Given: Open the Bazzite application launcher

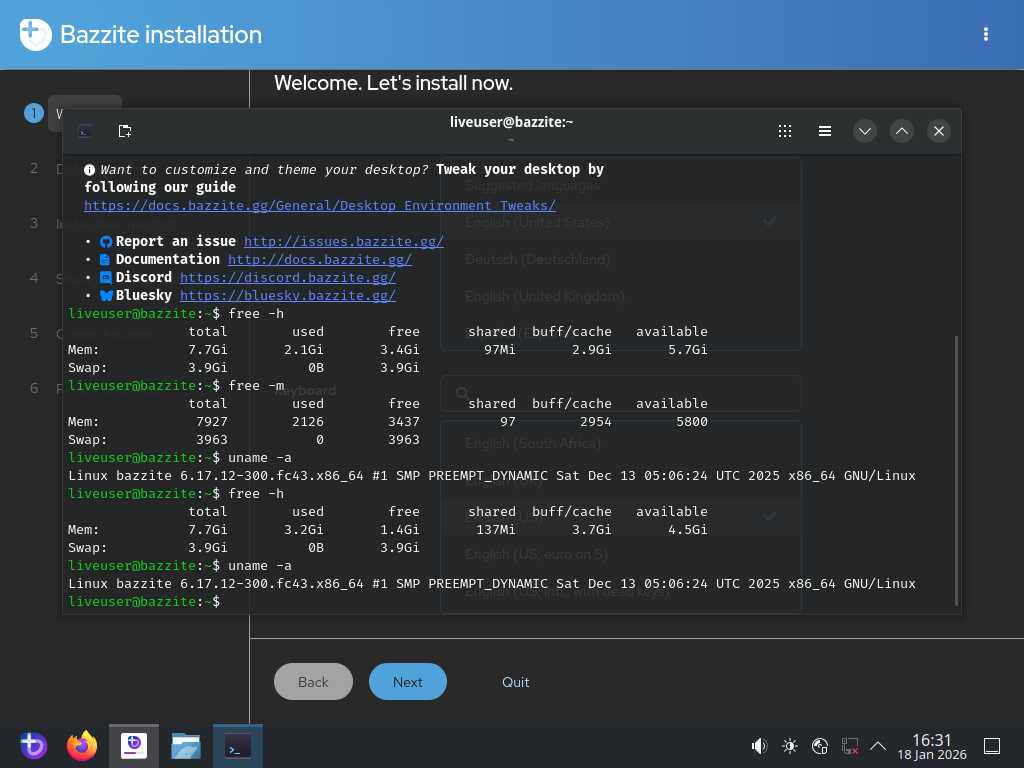Looking at the screenshot, I should [x=33, y=746].
